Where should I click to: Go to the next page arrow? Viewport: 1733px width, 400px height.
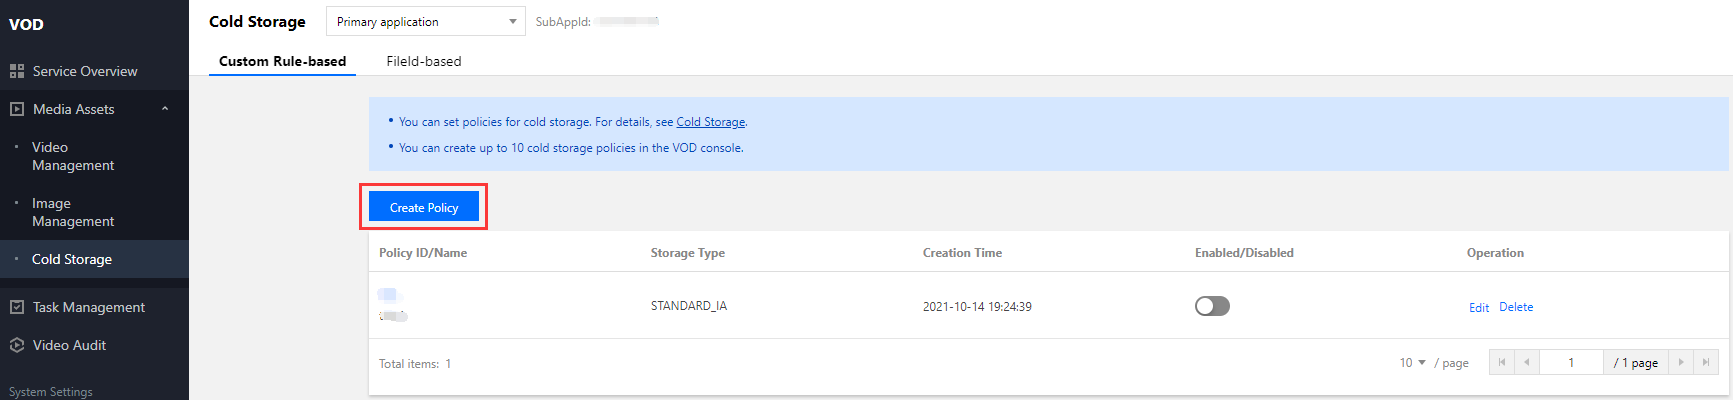point(1681,362)
